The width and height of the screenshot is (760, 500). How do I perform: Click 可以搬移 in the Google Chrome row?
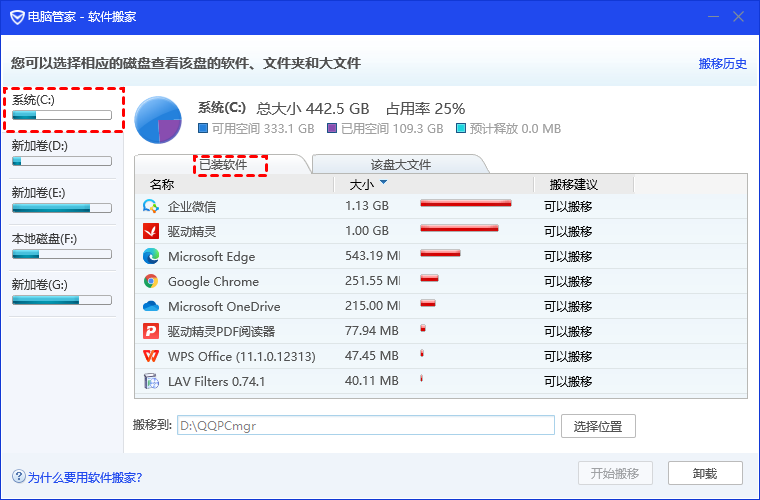[x=568, y=281]
